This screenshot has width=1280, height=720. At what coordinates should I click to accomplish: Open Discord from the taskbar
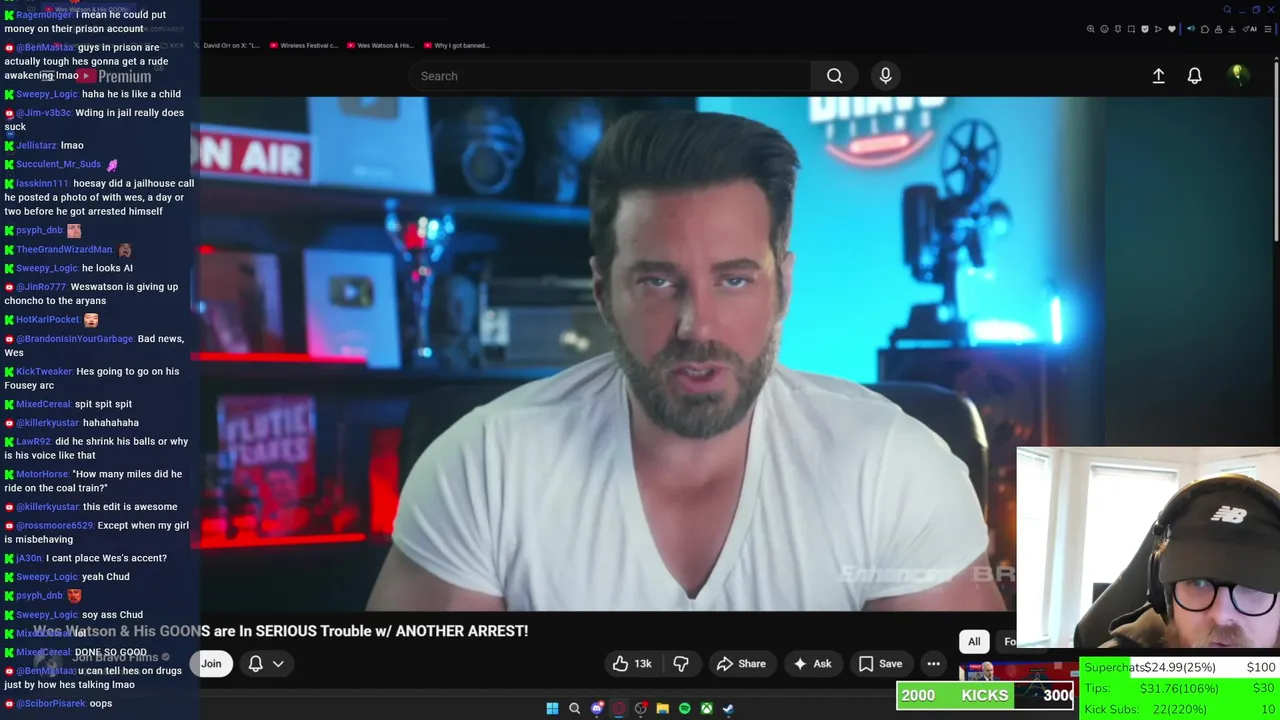pos(597,708)
